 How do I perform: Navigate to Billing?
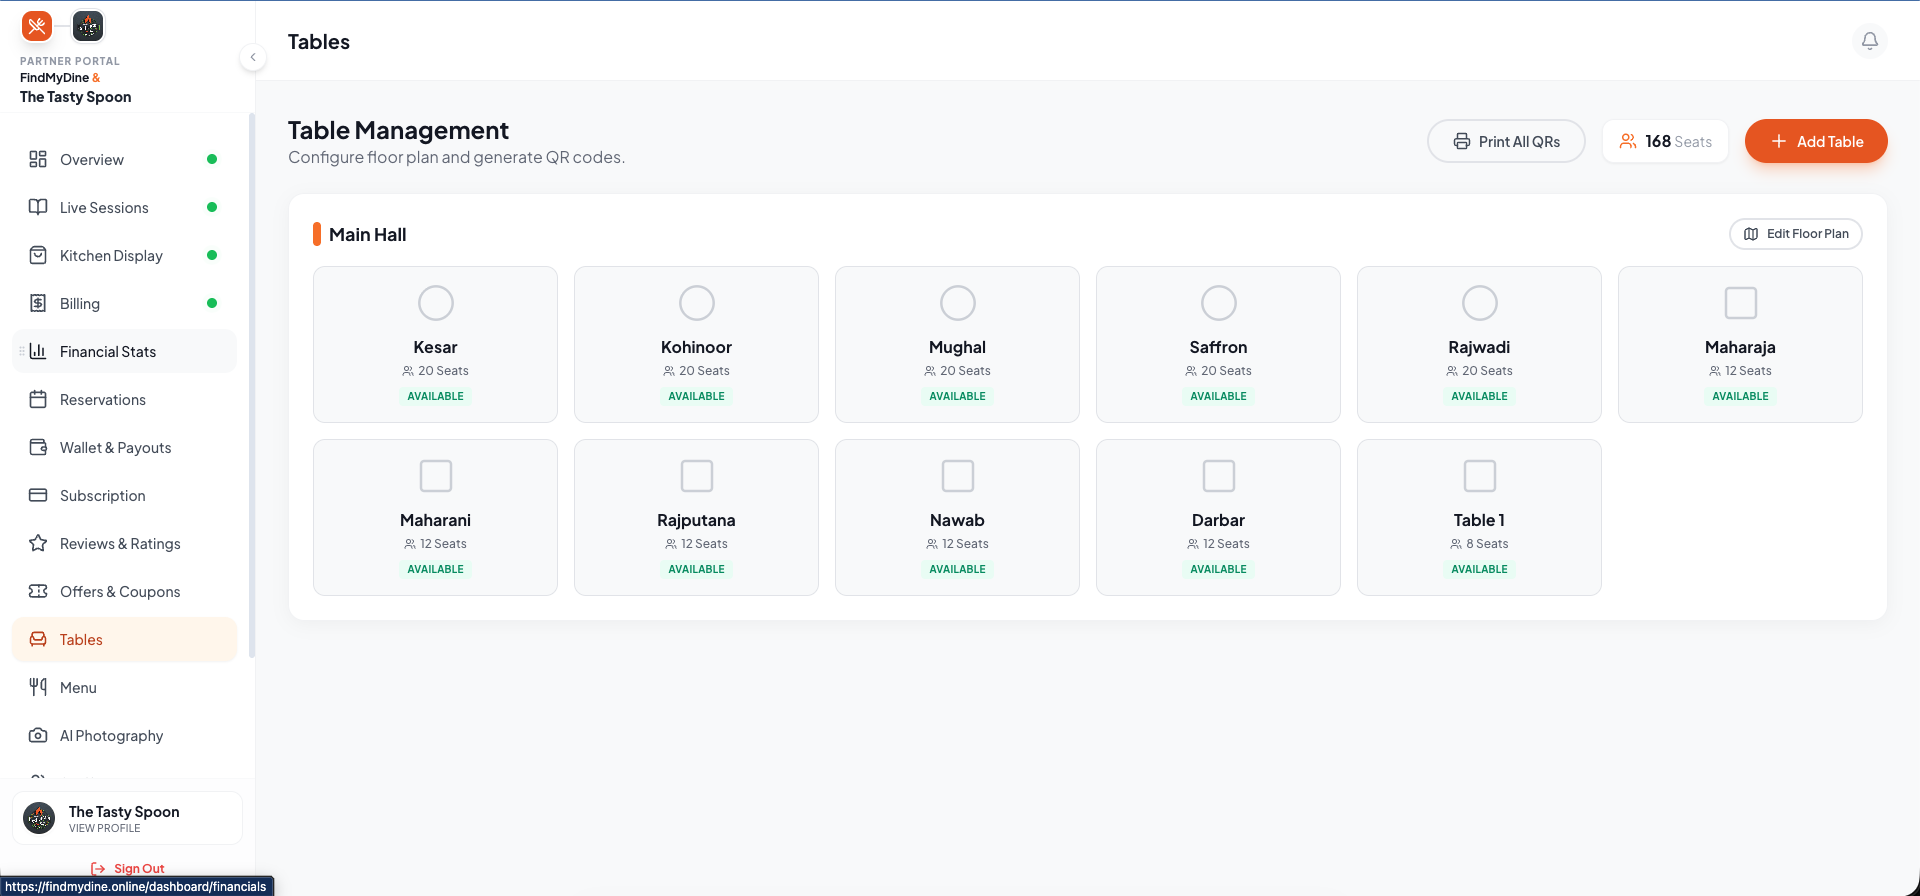coord(124,303)
